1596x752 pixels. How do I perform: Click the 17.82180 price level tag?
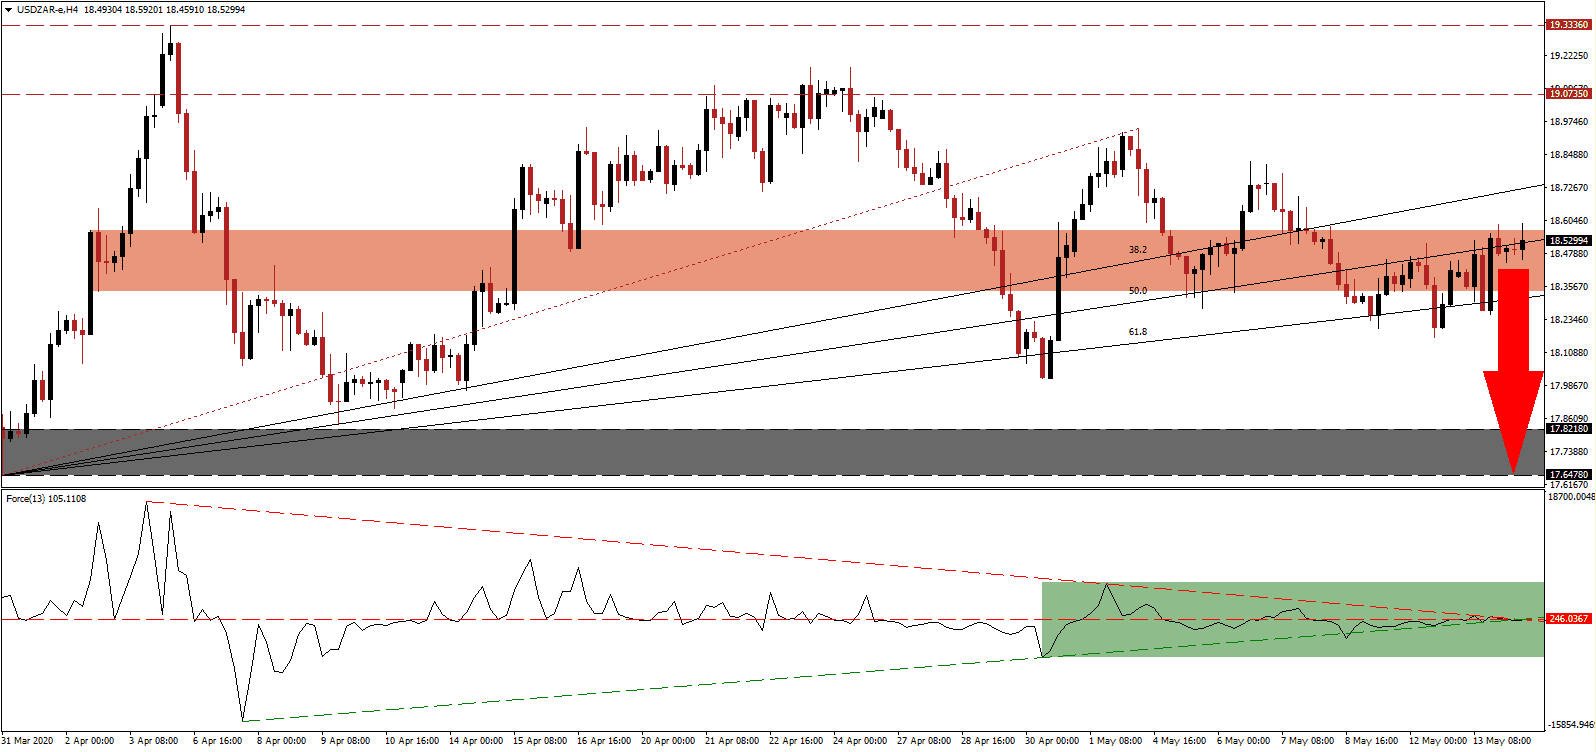[x=1568, y=429]
